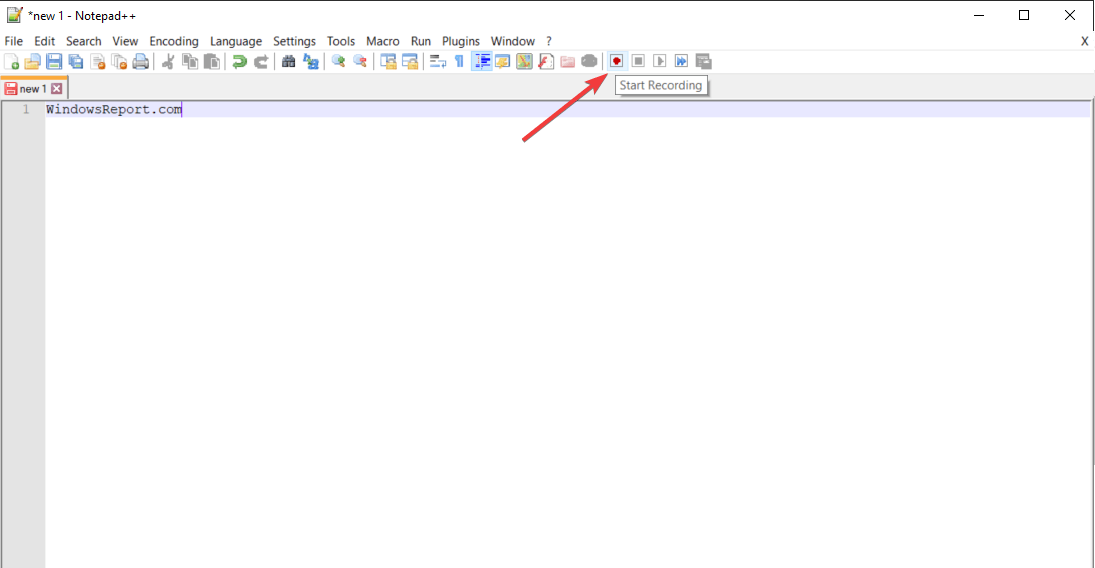Open Find with the binoculars icon
Image resolution: width=1095 pixels, height=568 pixels.
(x=288, y=61)
